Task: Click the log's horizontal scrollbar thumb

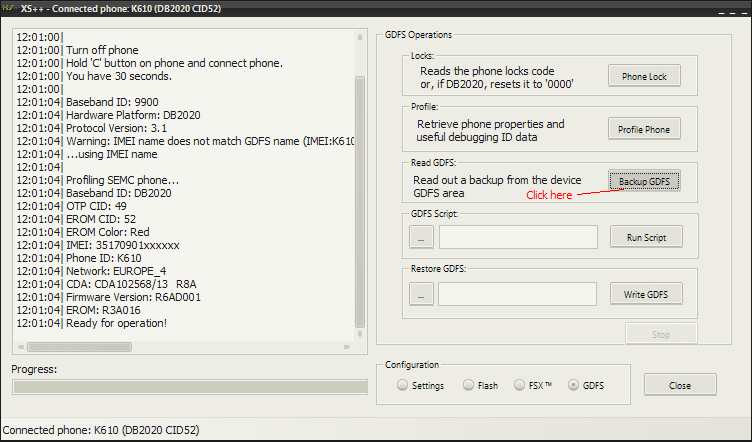Action: point(80,347)
